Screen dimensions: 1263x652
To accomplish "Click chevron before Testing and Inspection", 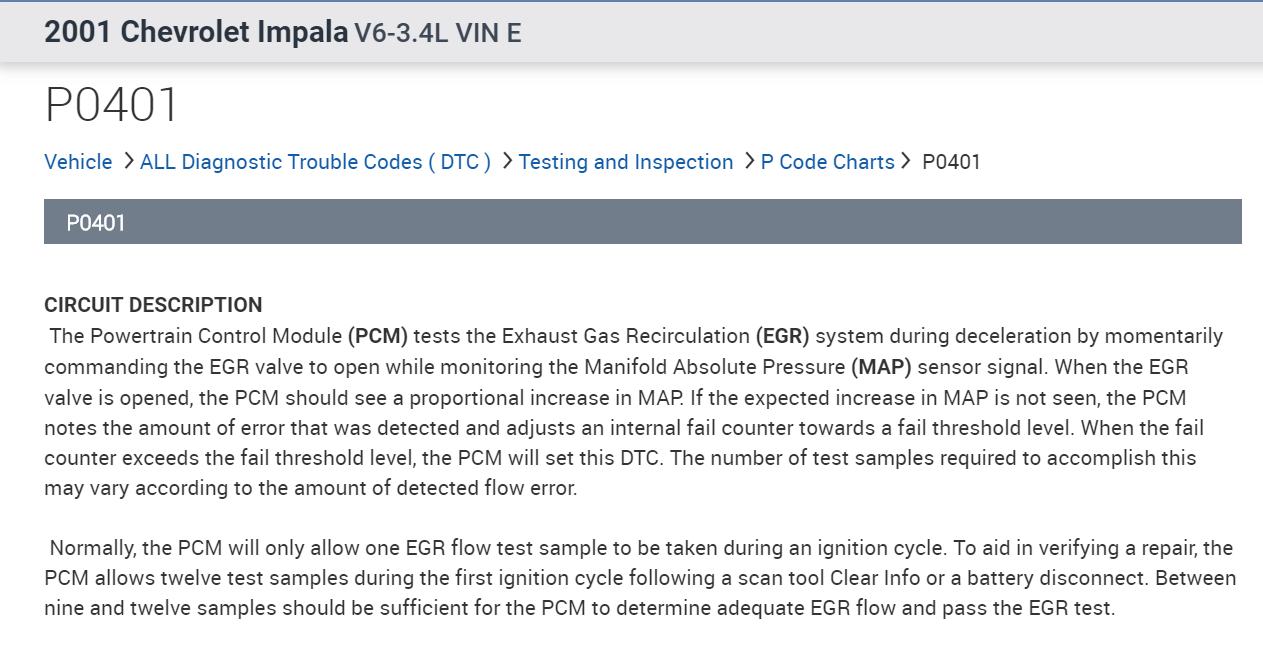I will 507,161.
